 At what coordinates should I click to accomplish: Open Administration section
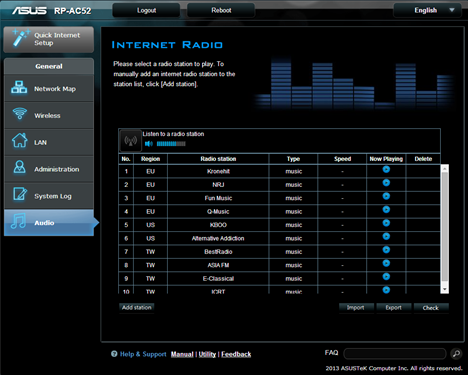[49, 169]
